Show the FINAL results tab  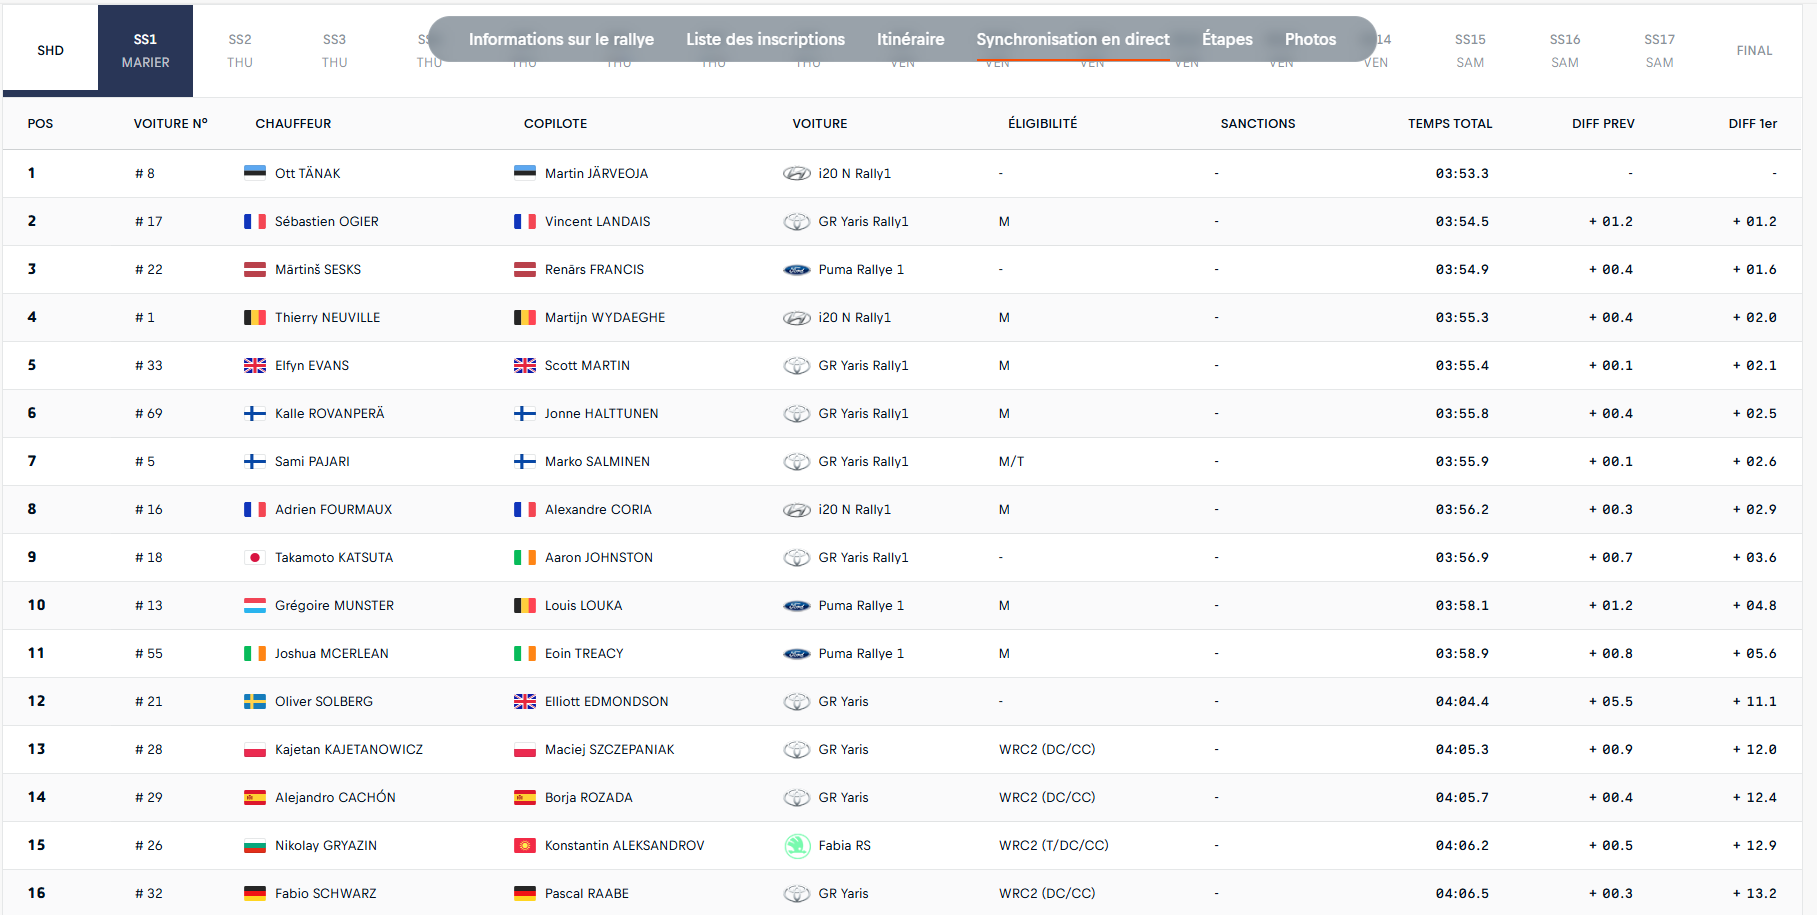tap(1754, 50)
